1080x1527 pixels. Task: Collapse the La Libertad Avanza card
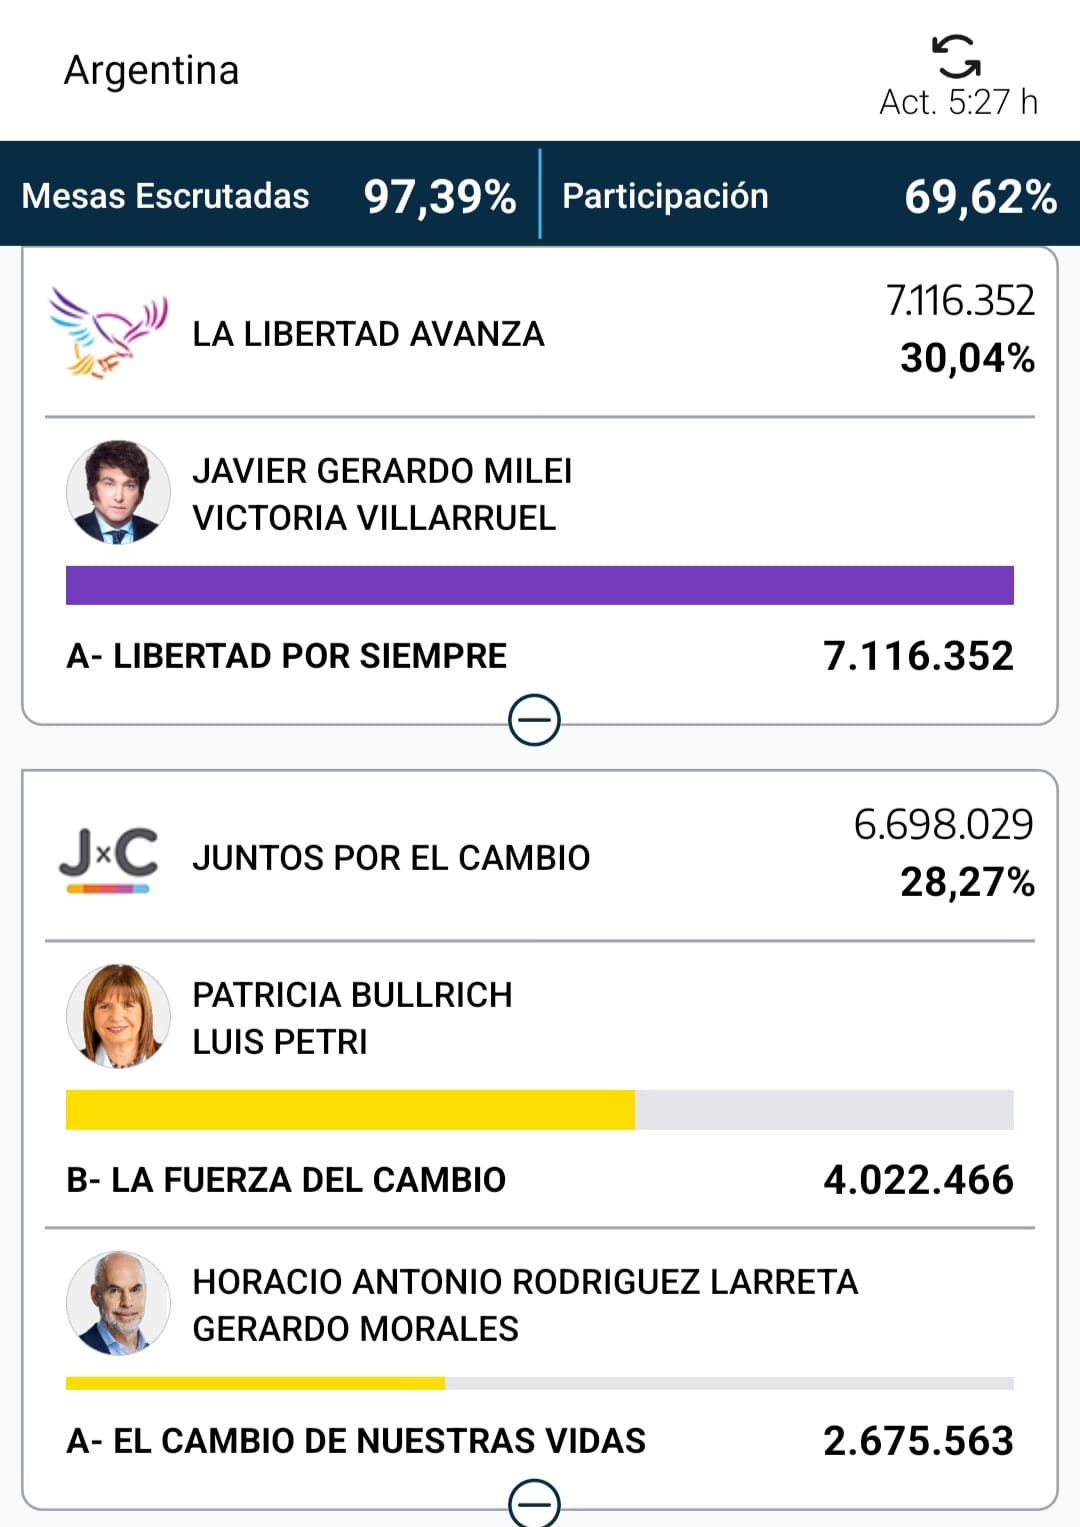[534, 720]
